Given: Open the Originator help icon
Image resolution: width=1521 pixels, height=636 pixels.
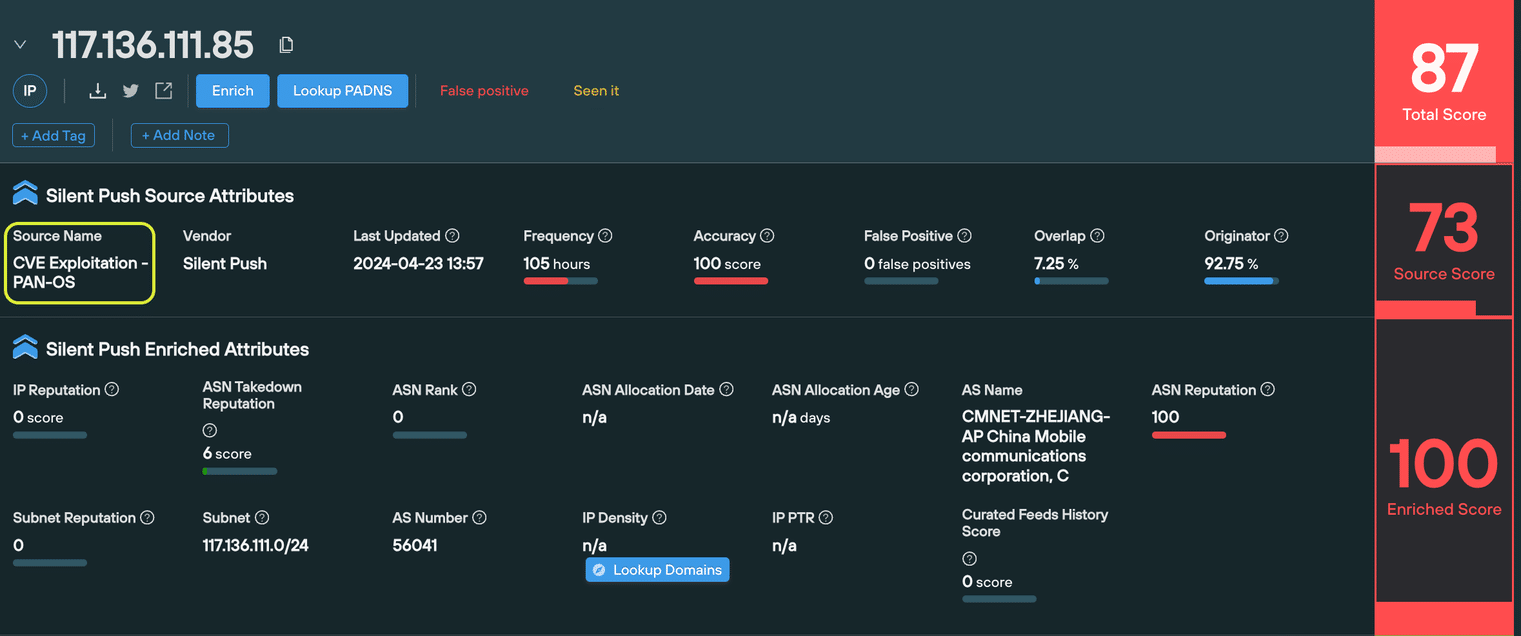Looking at the screenshot, I should point(1281,236).
